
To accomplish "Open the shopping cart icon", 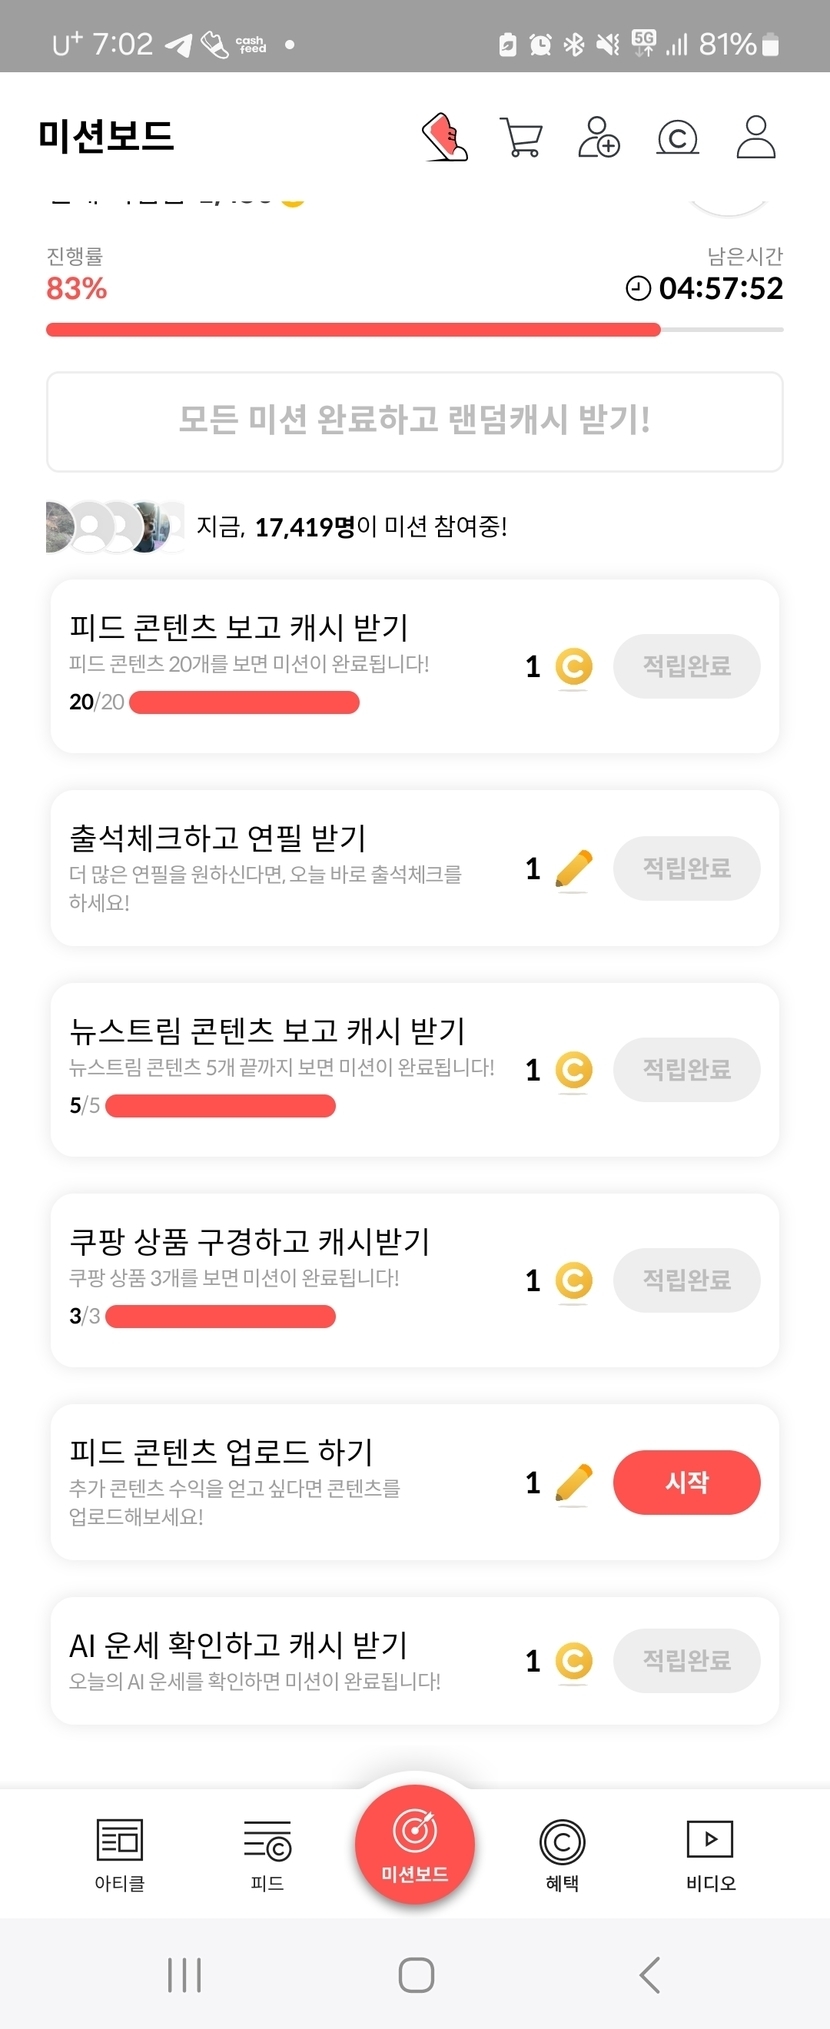I will pos(521,138).
